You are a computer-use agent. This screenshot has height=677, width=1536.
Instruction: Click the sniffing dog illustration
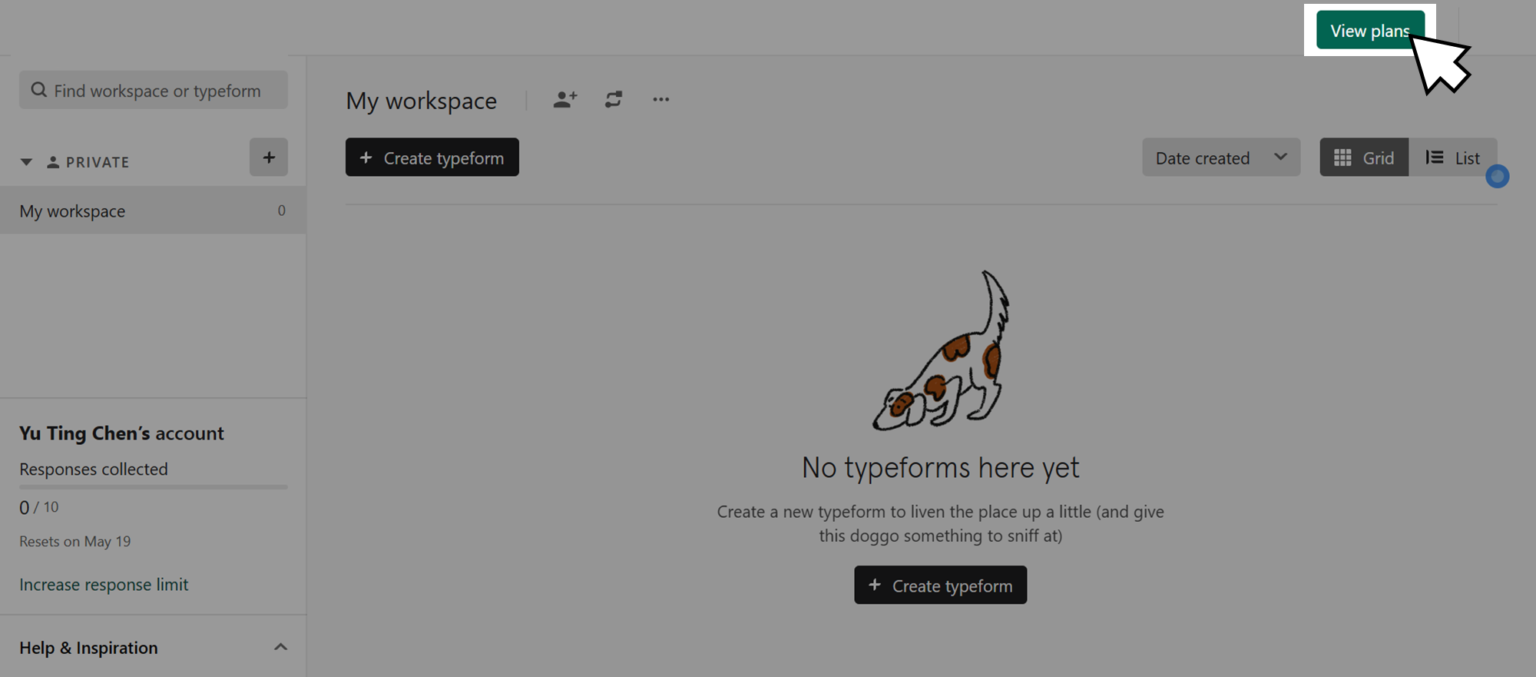(x=941, y=353)
